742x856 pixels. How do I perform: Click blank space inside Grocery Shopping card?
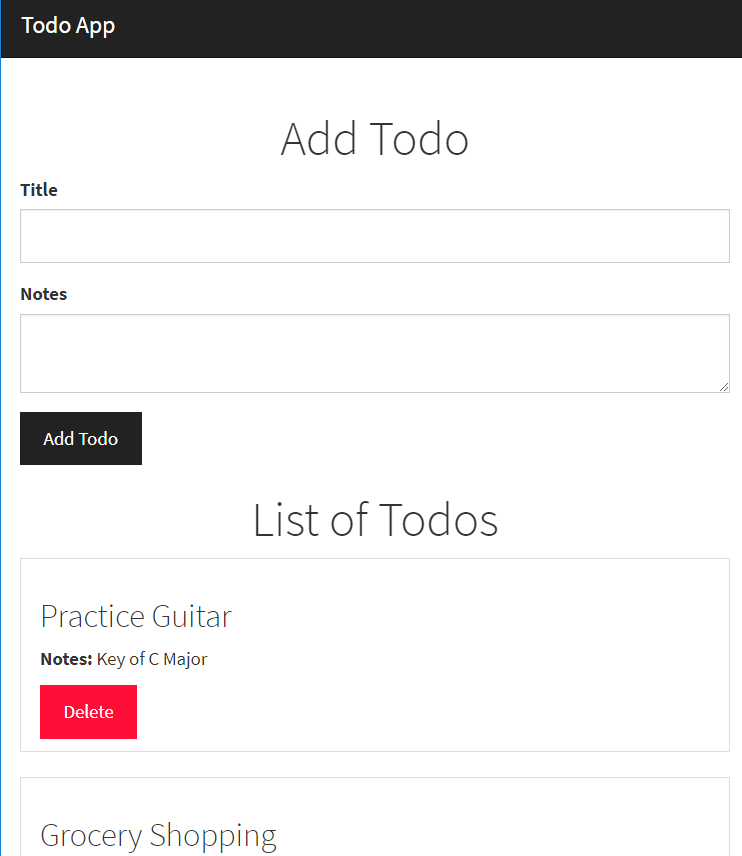(491, 819)
